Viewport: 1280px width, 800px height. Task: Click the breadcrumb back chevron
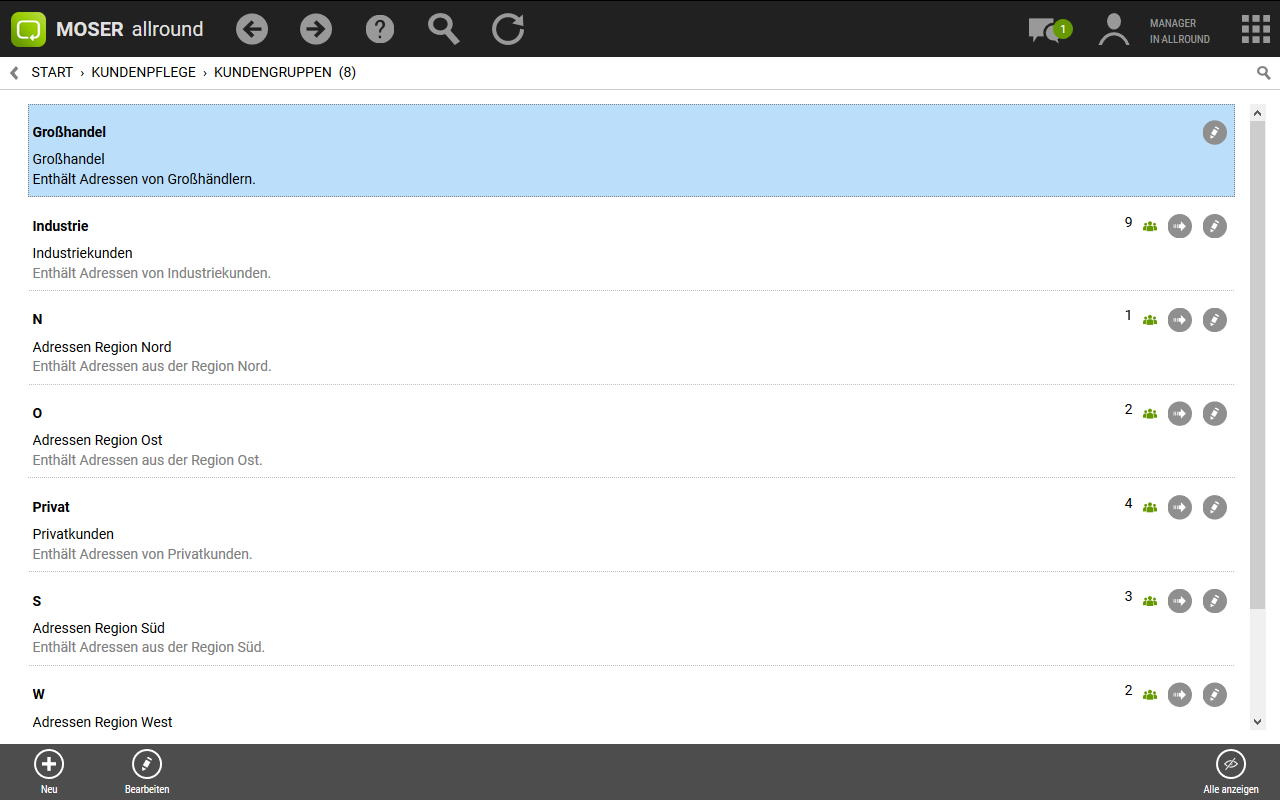(x=14, y=73)
